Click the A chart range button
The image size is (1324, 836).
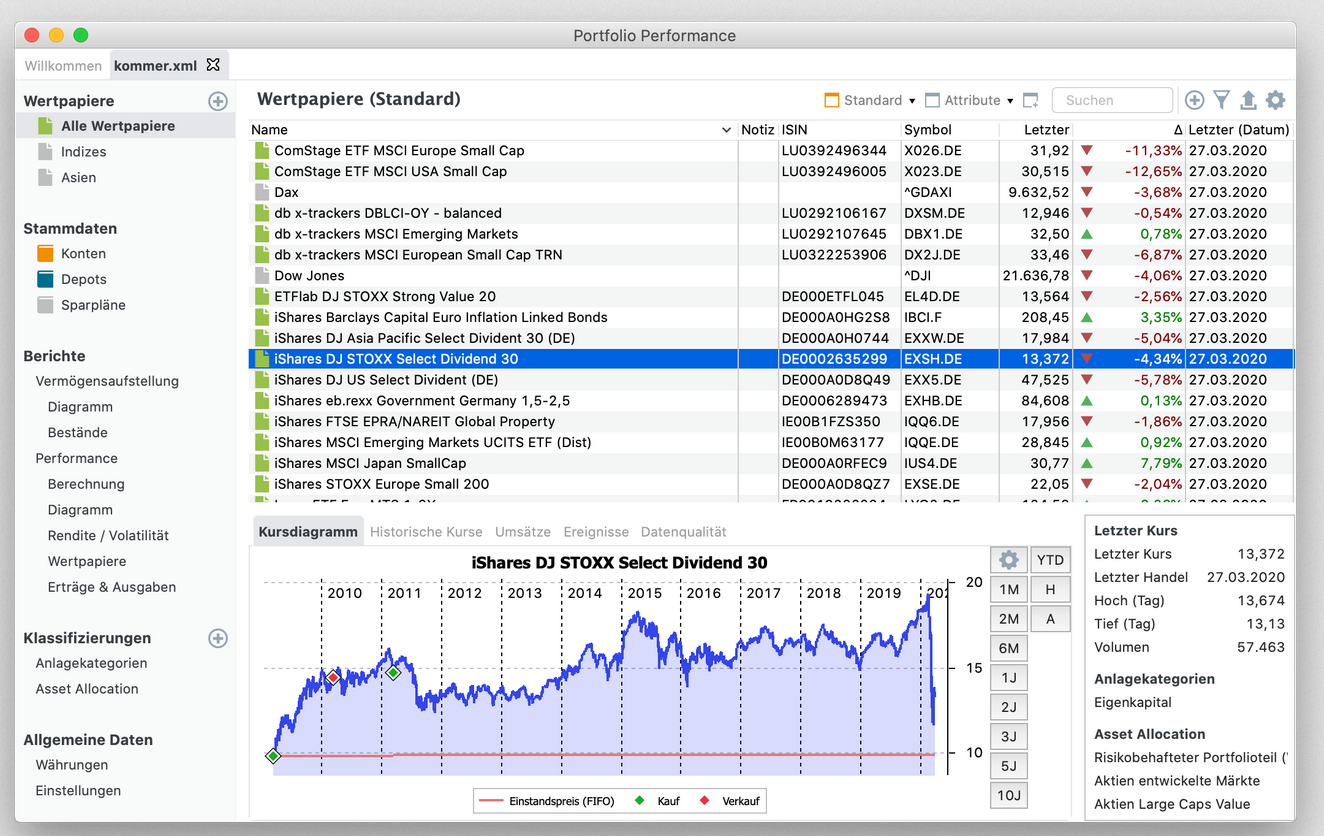tap(1050, 619)
